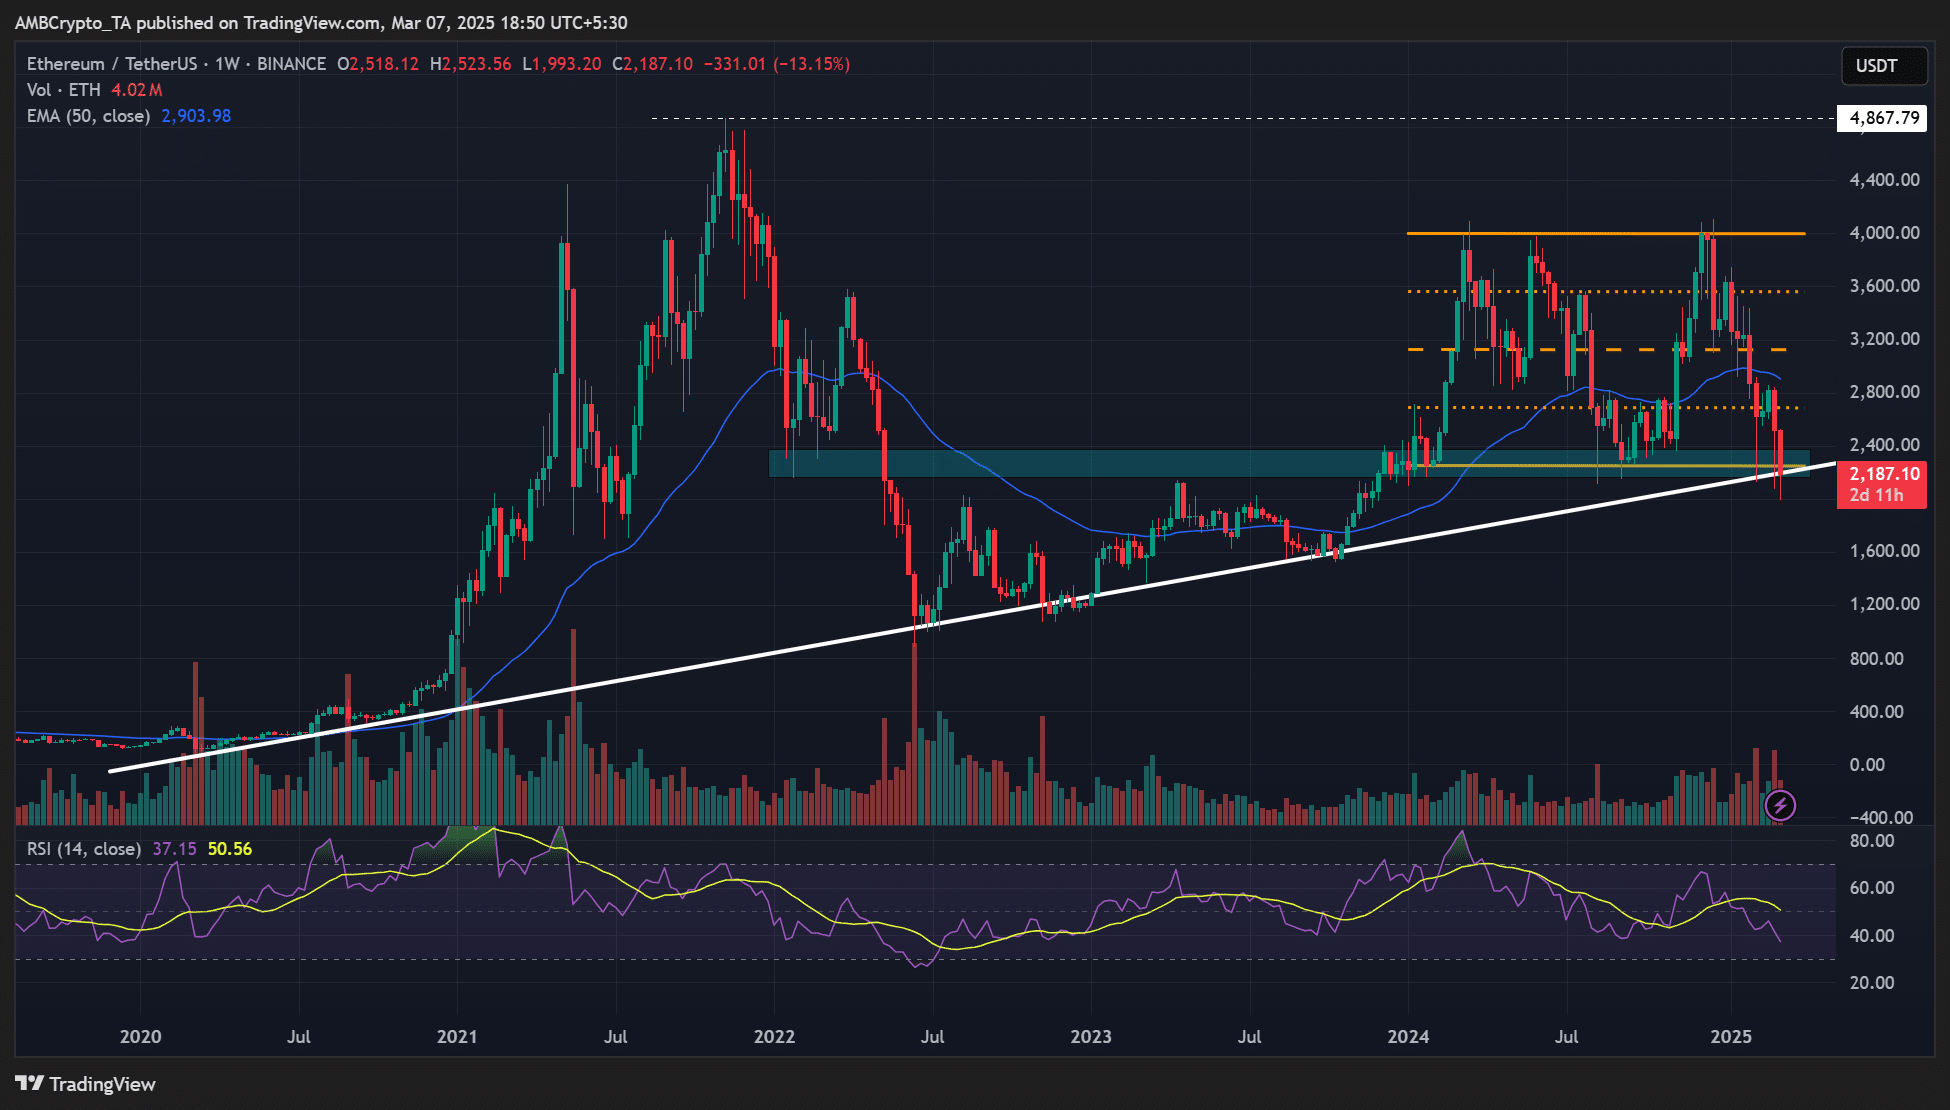This screenshot has width=1950, height=1110.
Task: Click the close price C2,187.10
Action: 652,64
